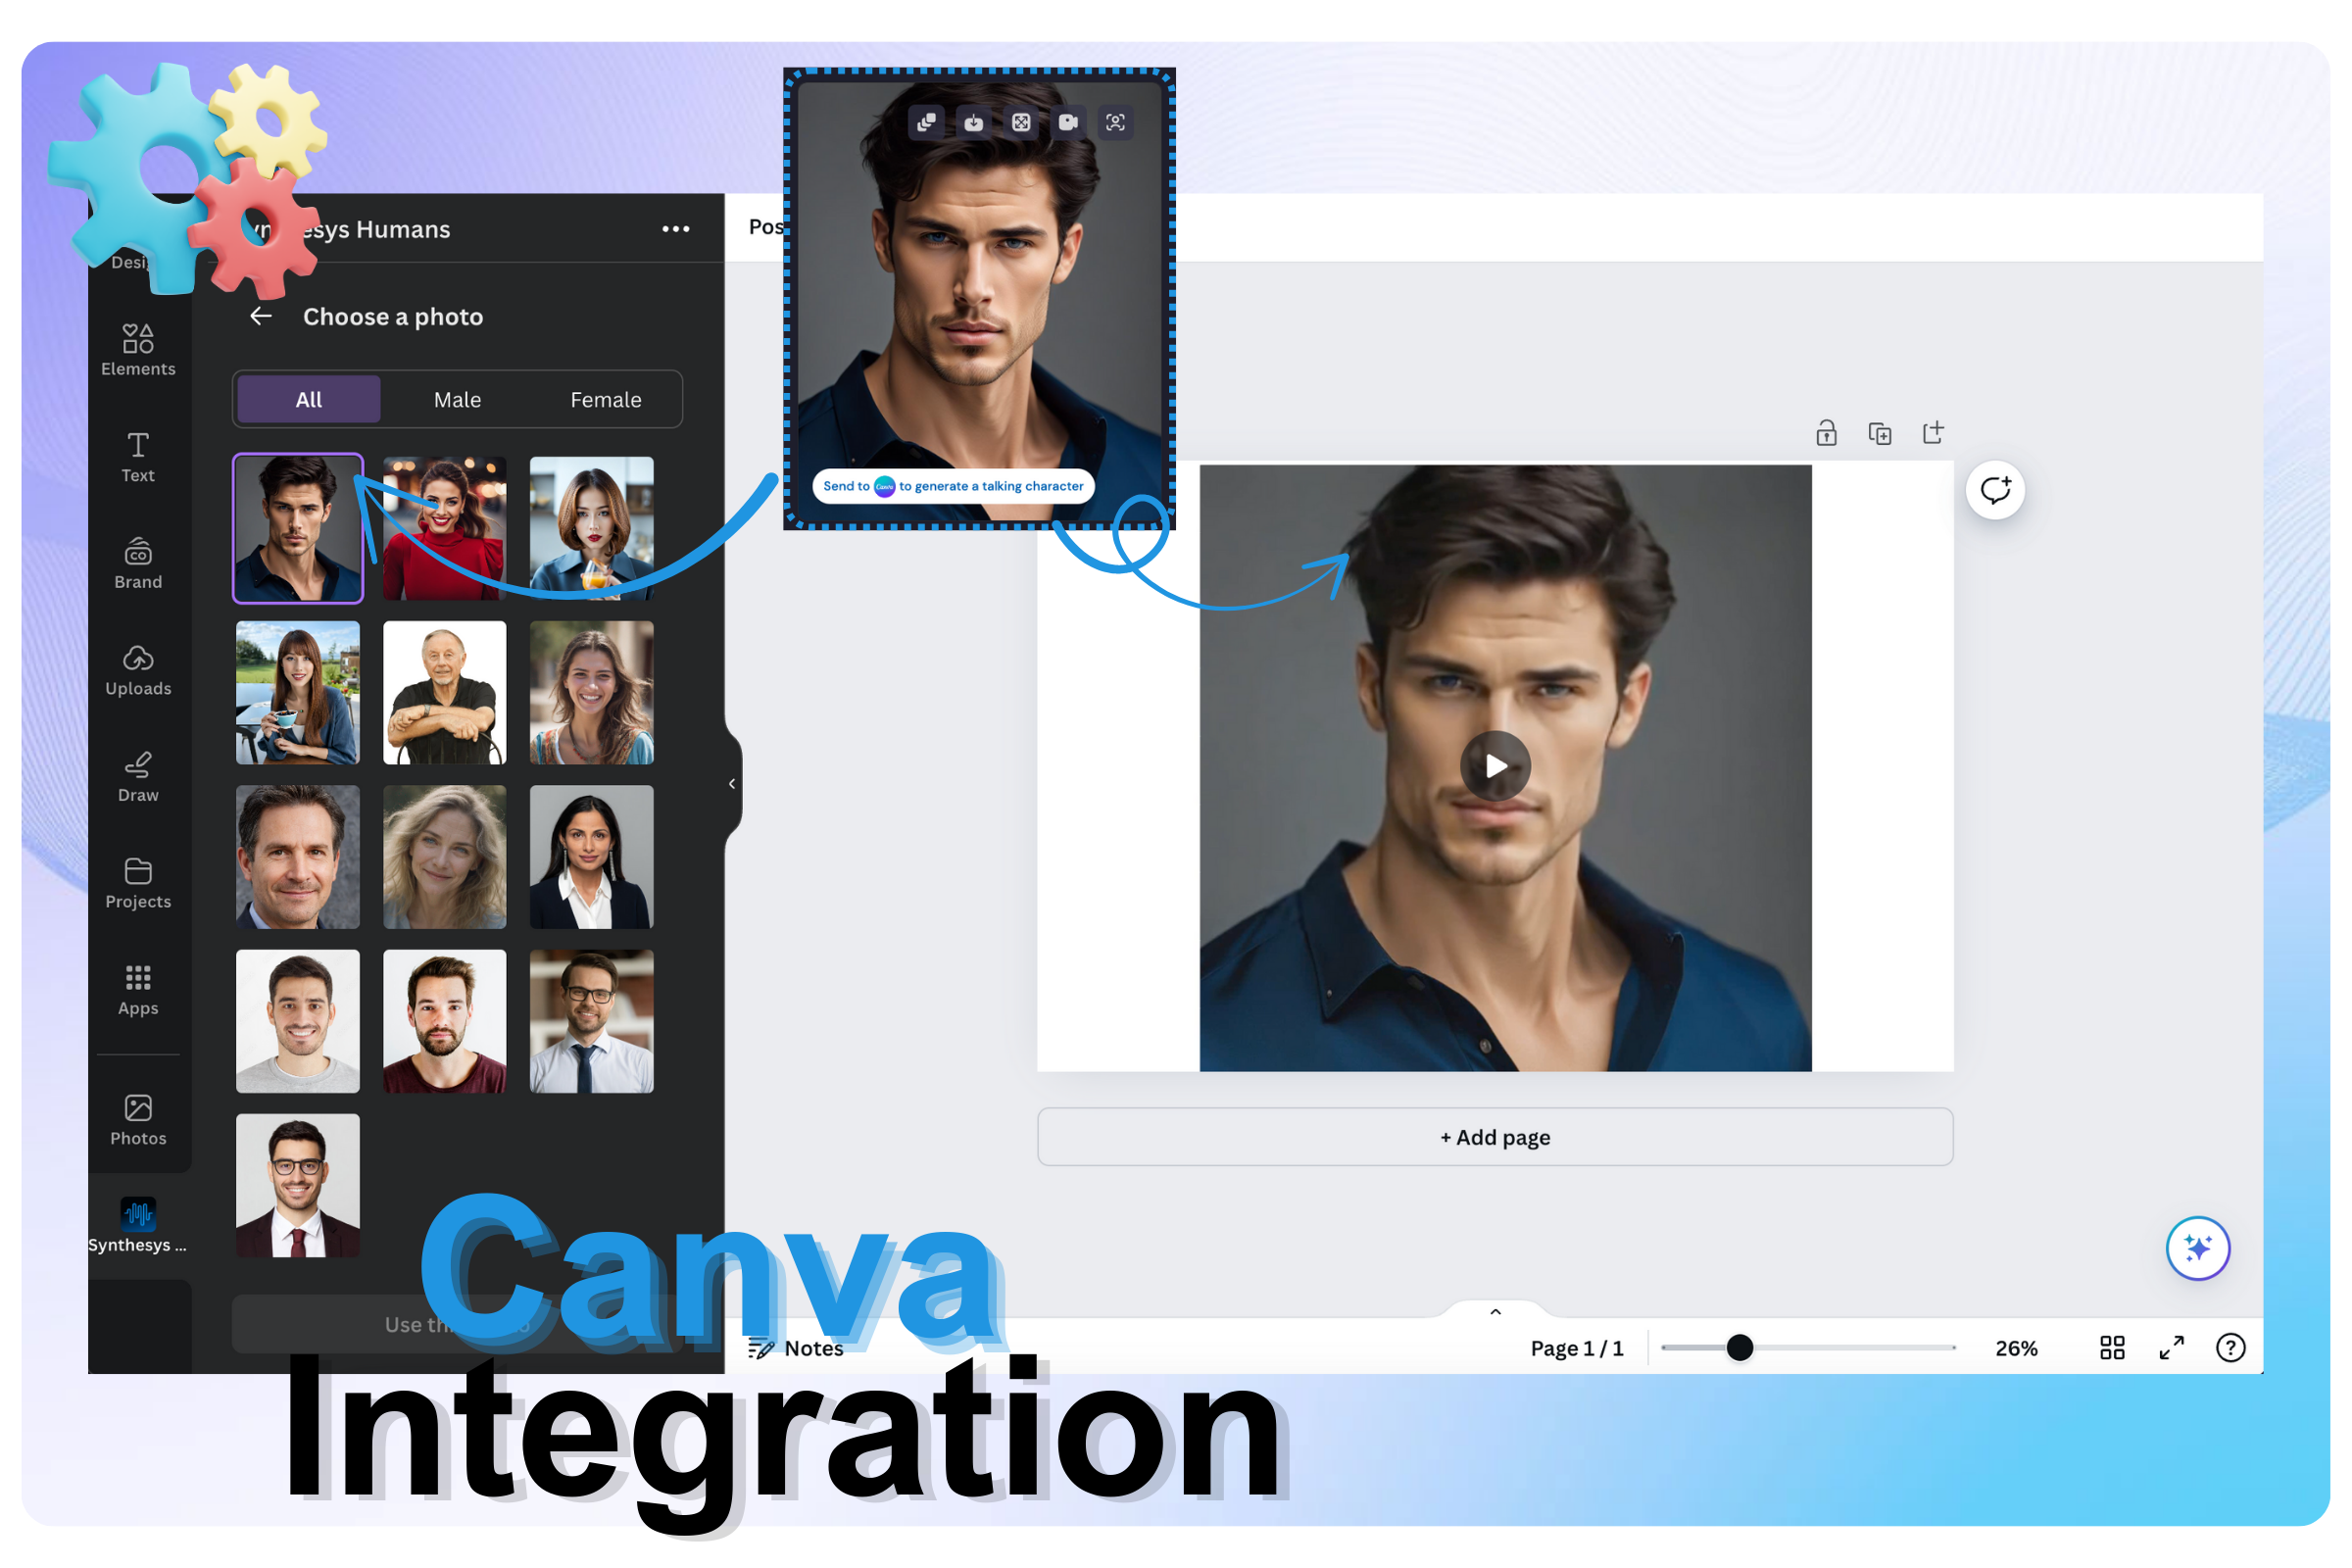
Task: Collapse the side panel with chevron
Action: (x=732, y=783)
